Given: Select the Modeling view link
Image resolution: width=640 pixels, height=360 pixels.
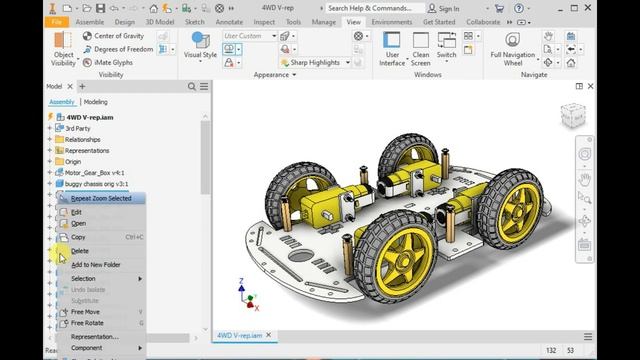Looking at the screenshot, I should coord(96,102).
